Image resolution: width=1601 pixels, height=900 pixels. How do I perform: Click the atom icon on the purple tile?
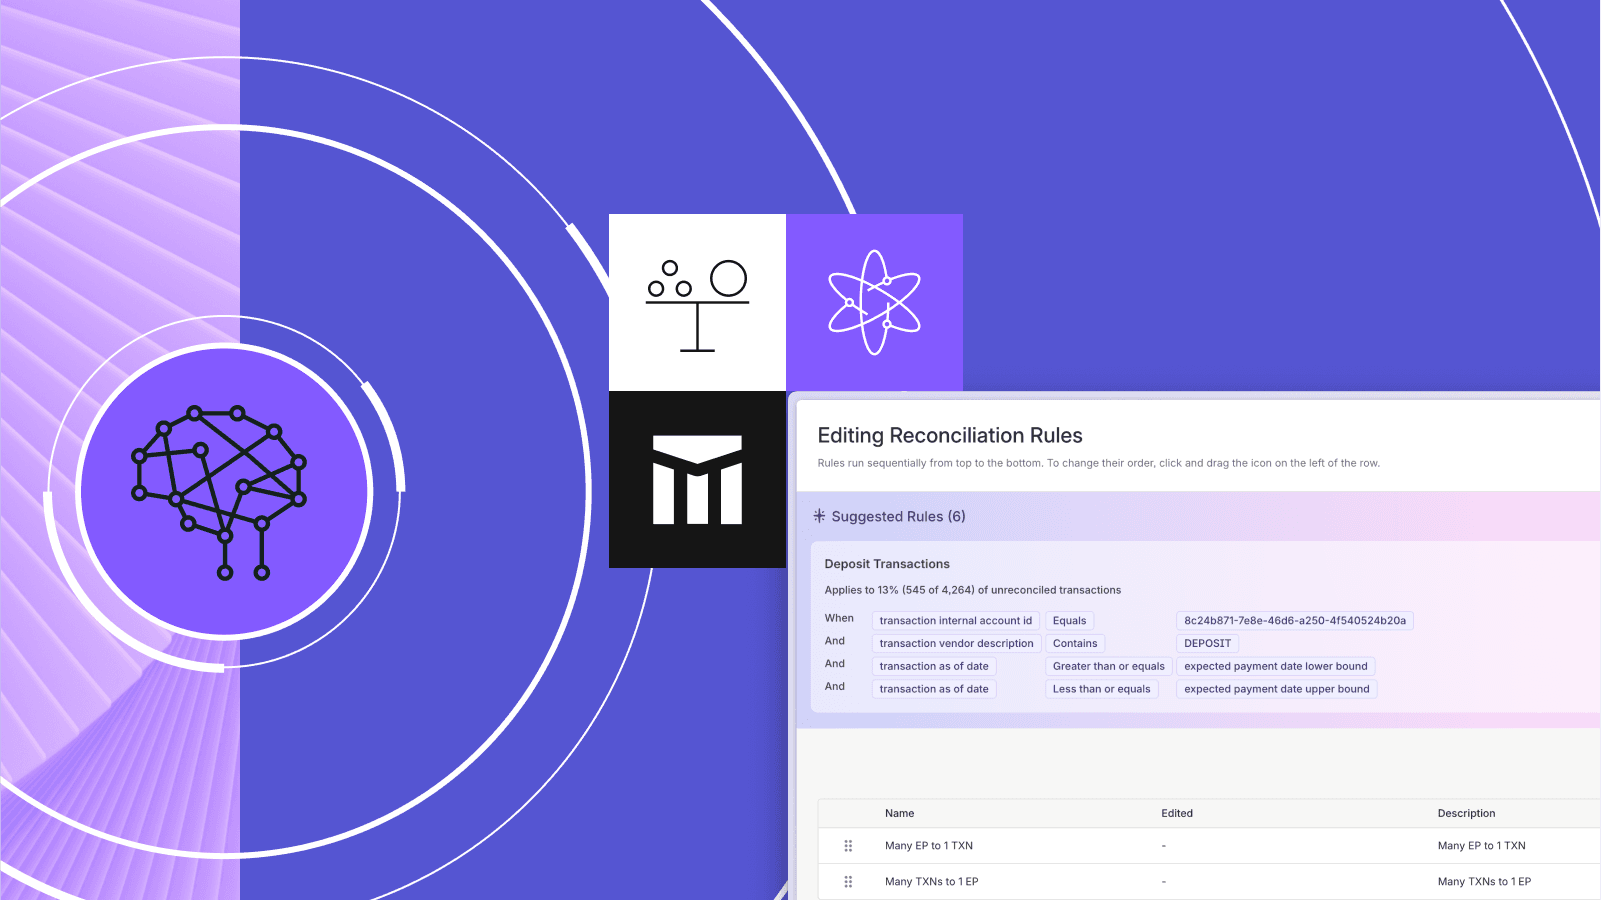[x=875, y=300]
